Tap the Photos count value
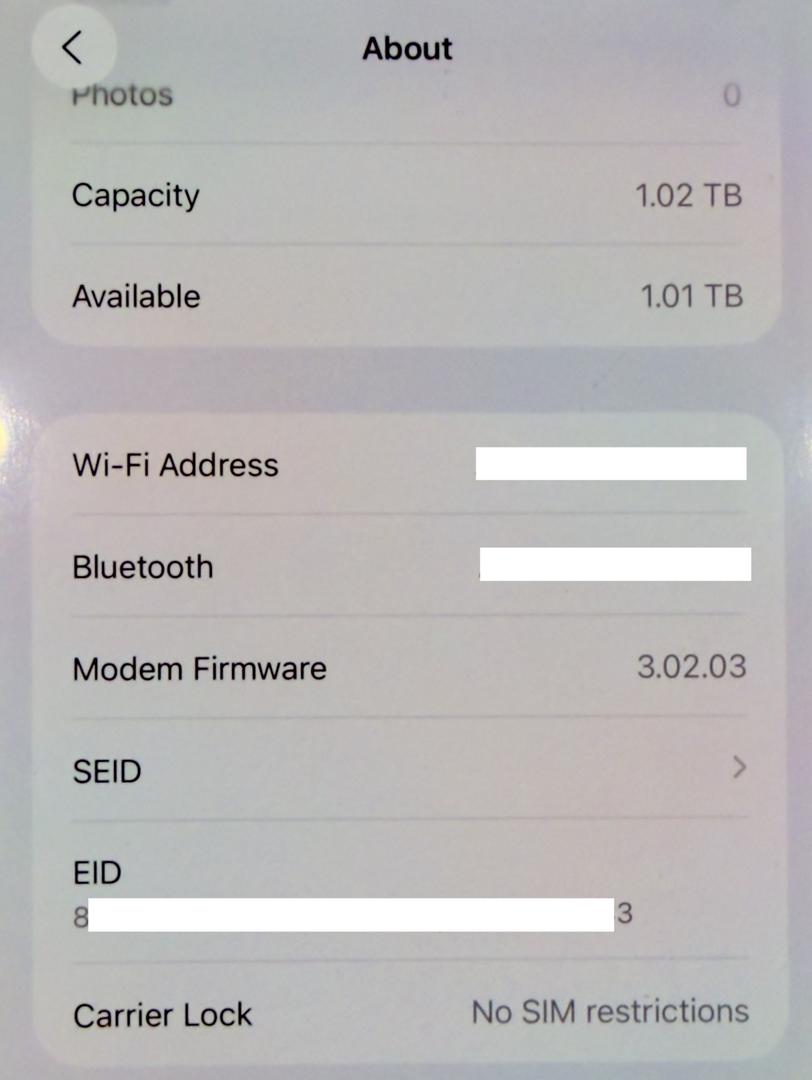Viewport: 812px width, 1080px height. [x=732, y=96]
